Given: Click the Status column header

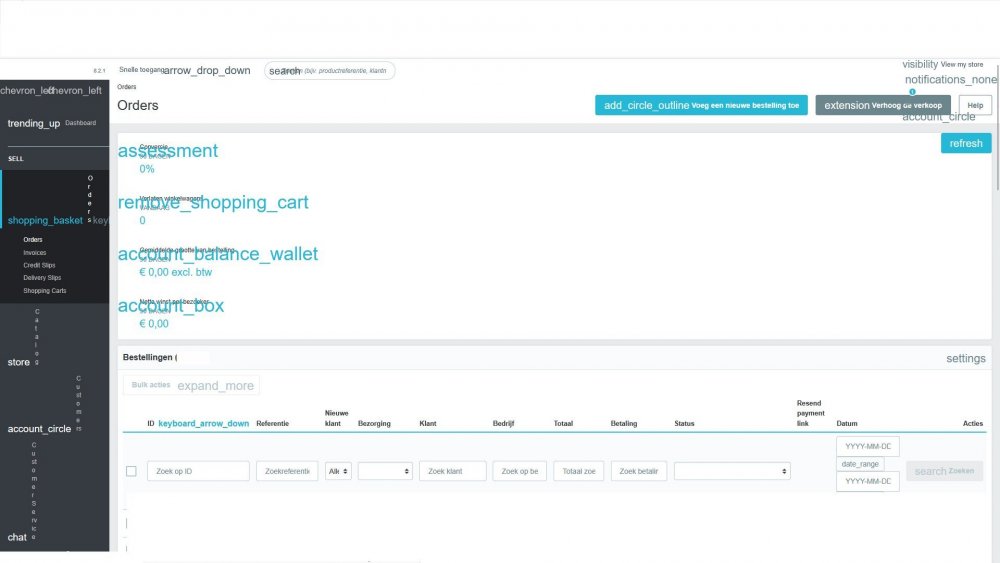Looking at the screenshot, I should 684,423.
